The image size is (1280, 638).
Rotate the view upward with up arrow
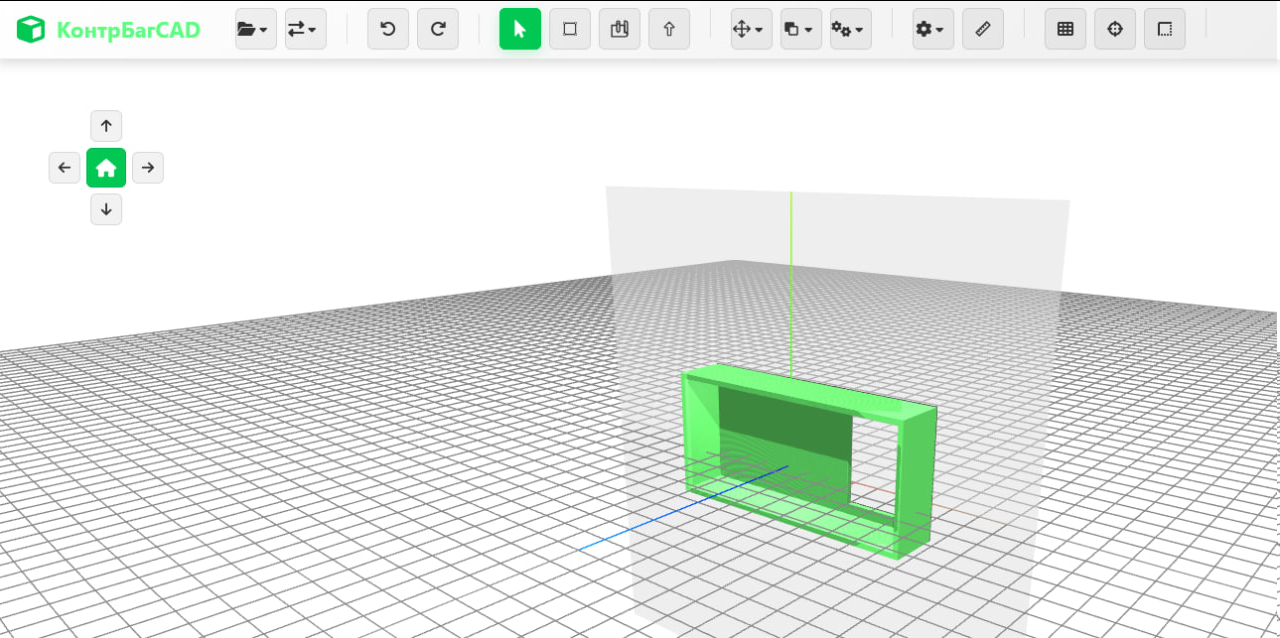[106, 126]
